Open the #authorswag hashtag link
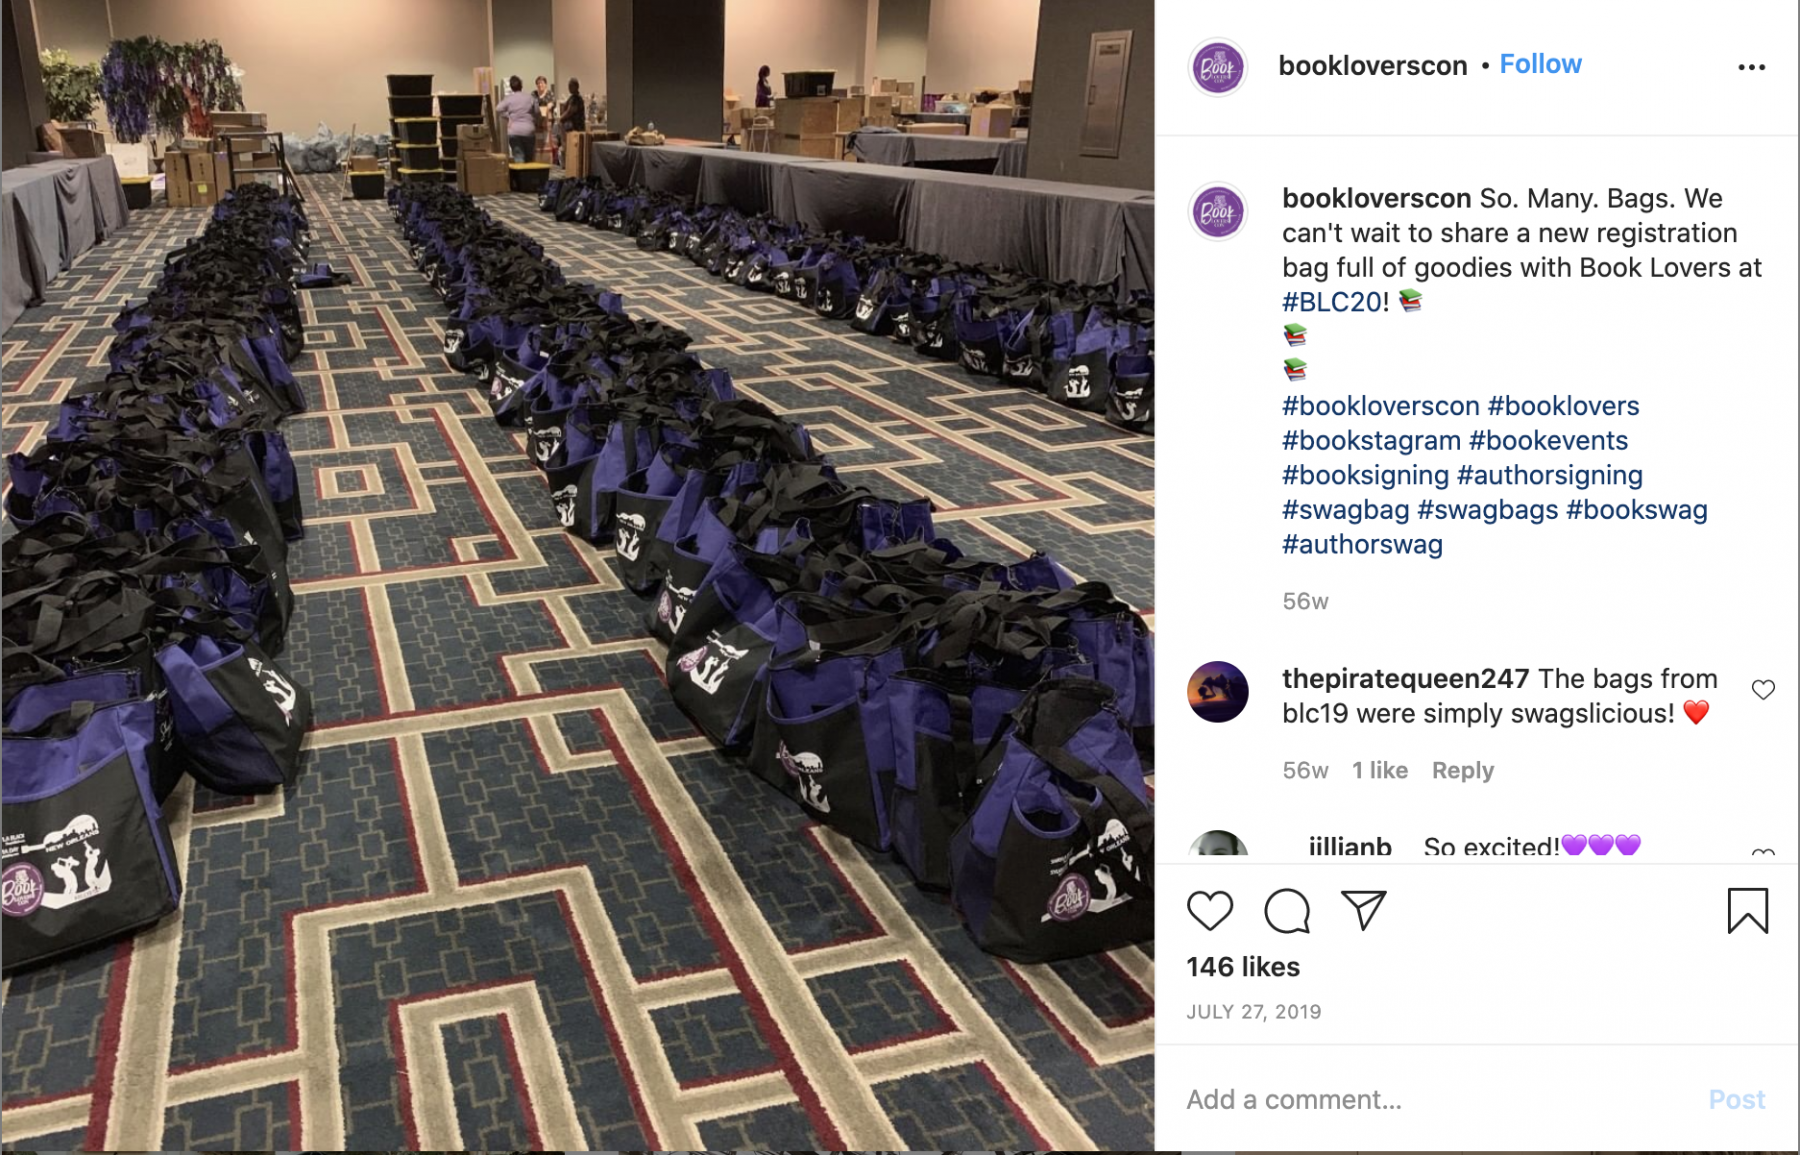 click(1362, 544)
